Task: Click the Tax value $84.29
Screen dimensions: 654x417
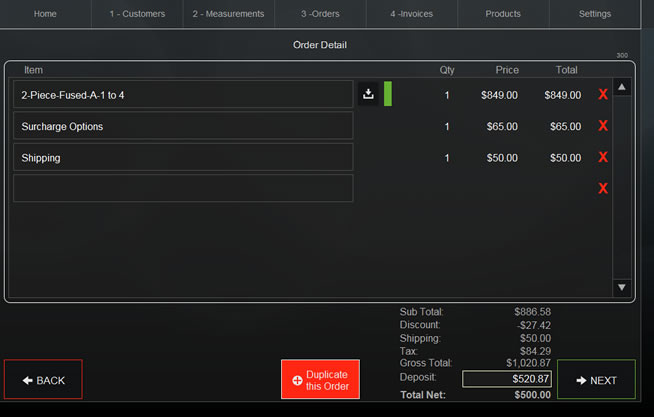Action: [x=535, y=351]
